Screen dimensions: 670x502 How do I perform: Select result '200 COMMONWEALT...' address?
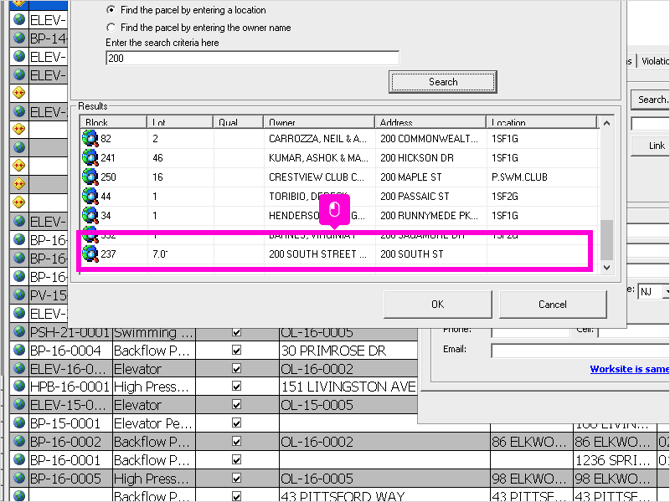pos(429,138)
